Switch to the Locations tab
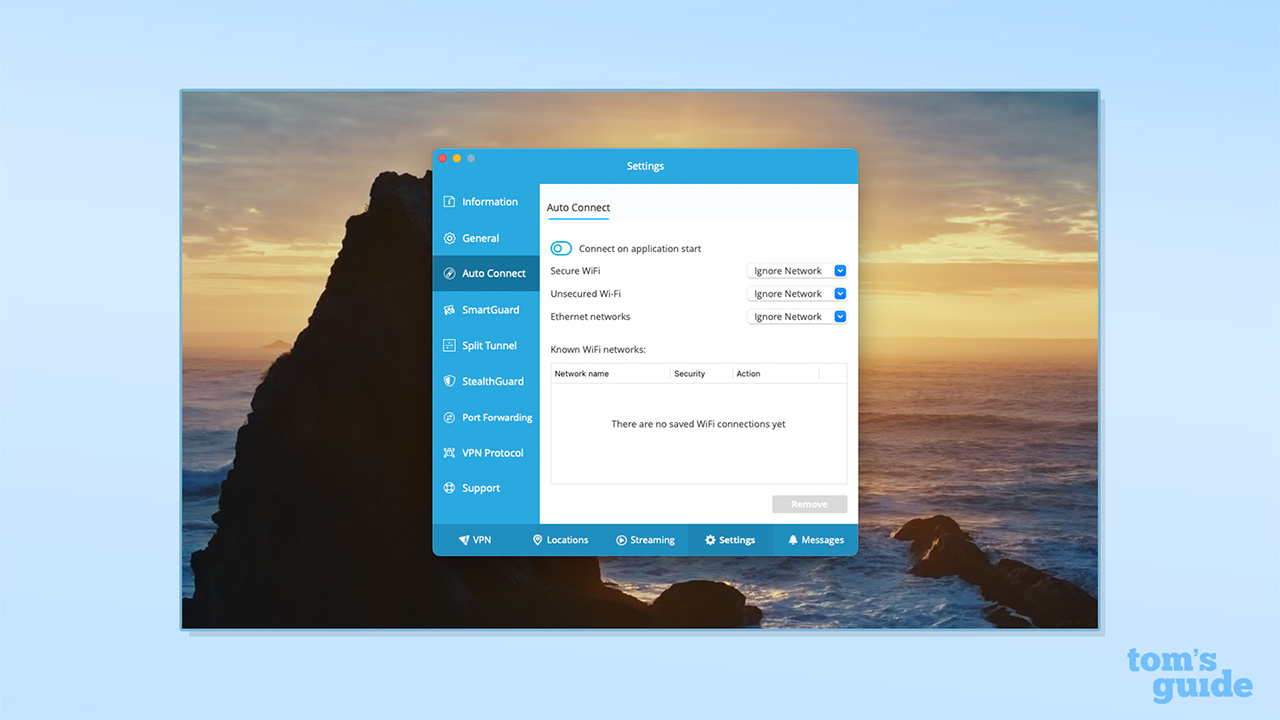The image size is (1280, 720). [x=560, y=540]
